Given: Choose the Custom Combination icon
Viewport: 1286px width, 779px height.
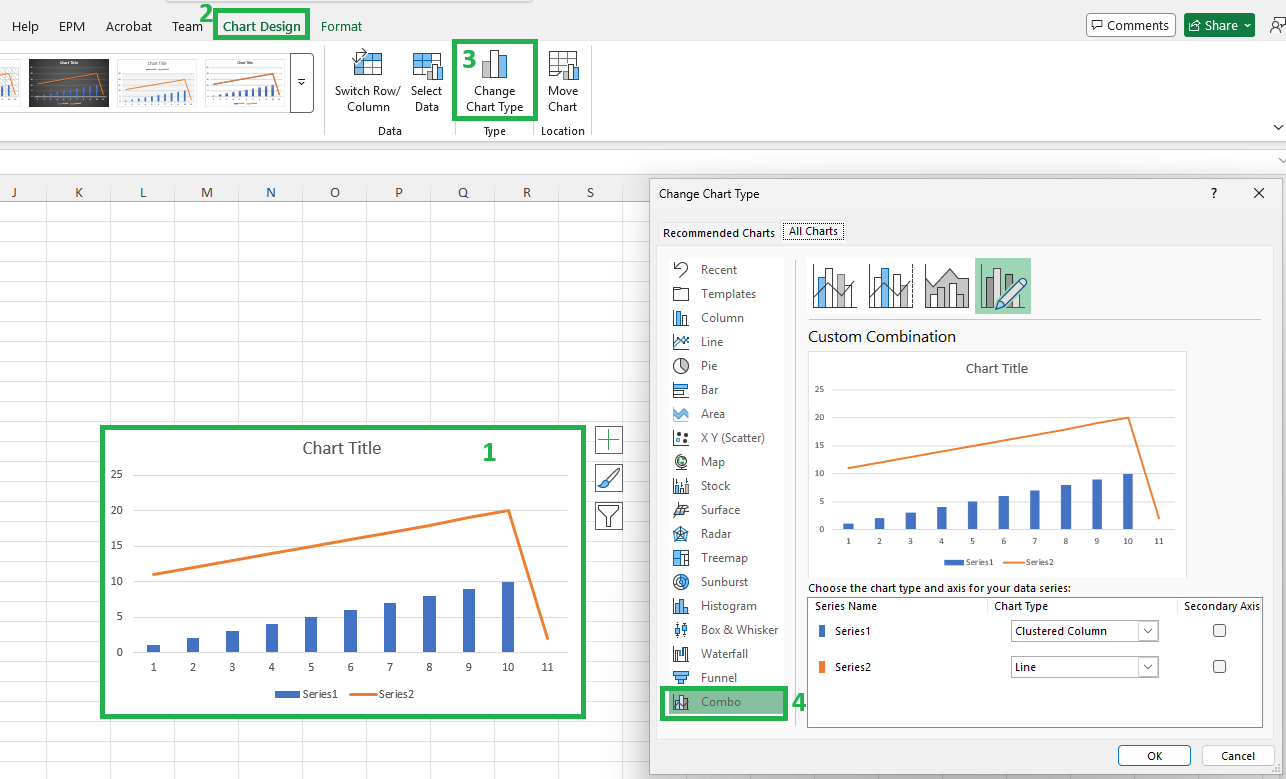Looking at the screenshot, I should [x=1003, y=286].
